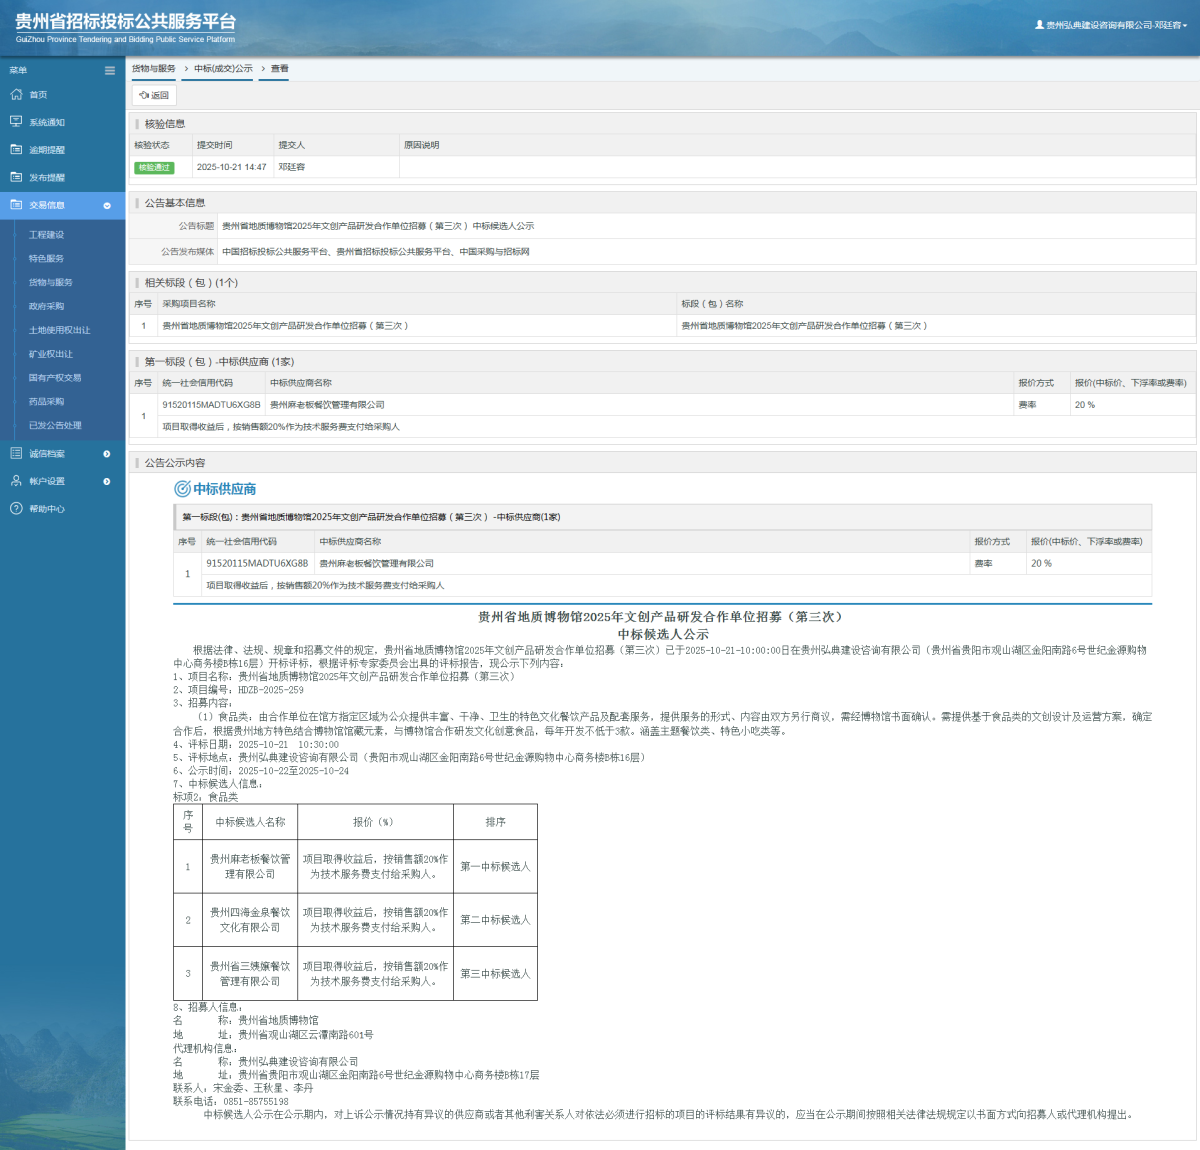Click the 逾期提醒 sidebar icon
This screenshot has height=1150, width=1200.
16,150
